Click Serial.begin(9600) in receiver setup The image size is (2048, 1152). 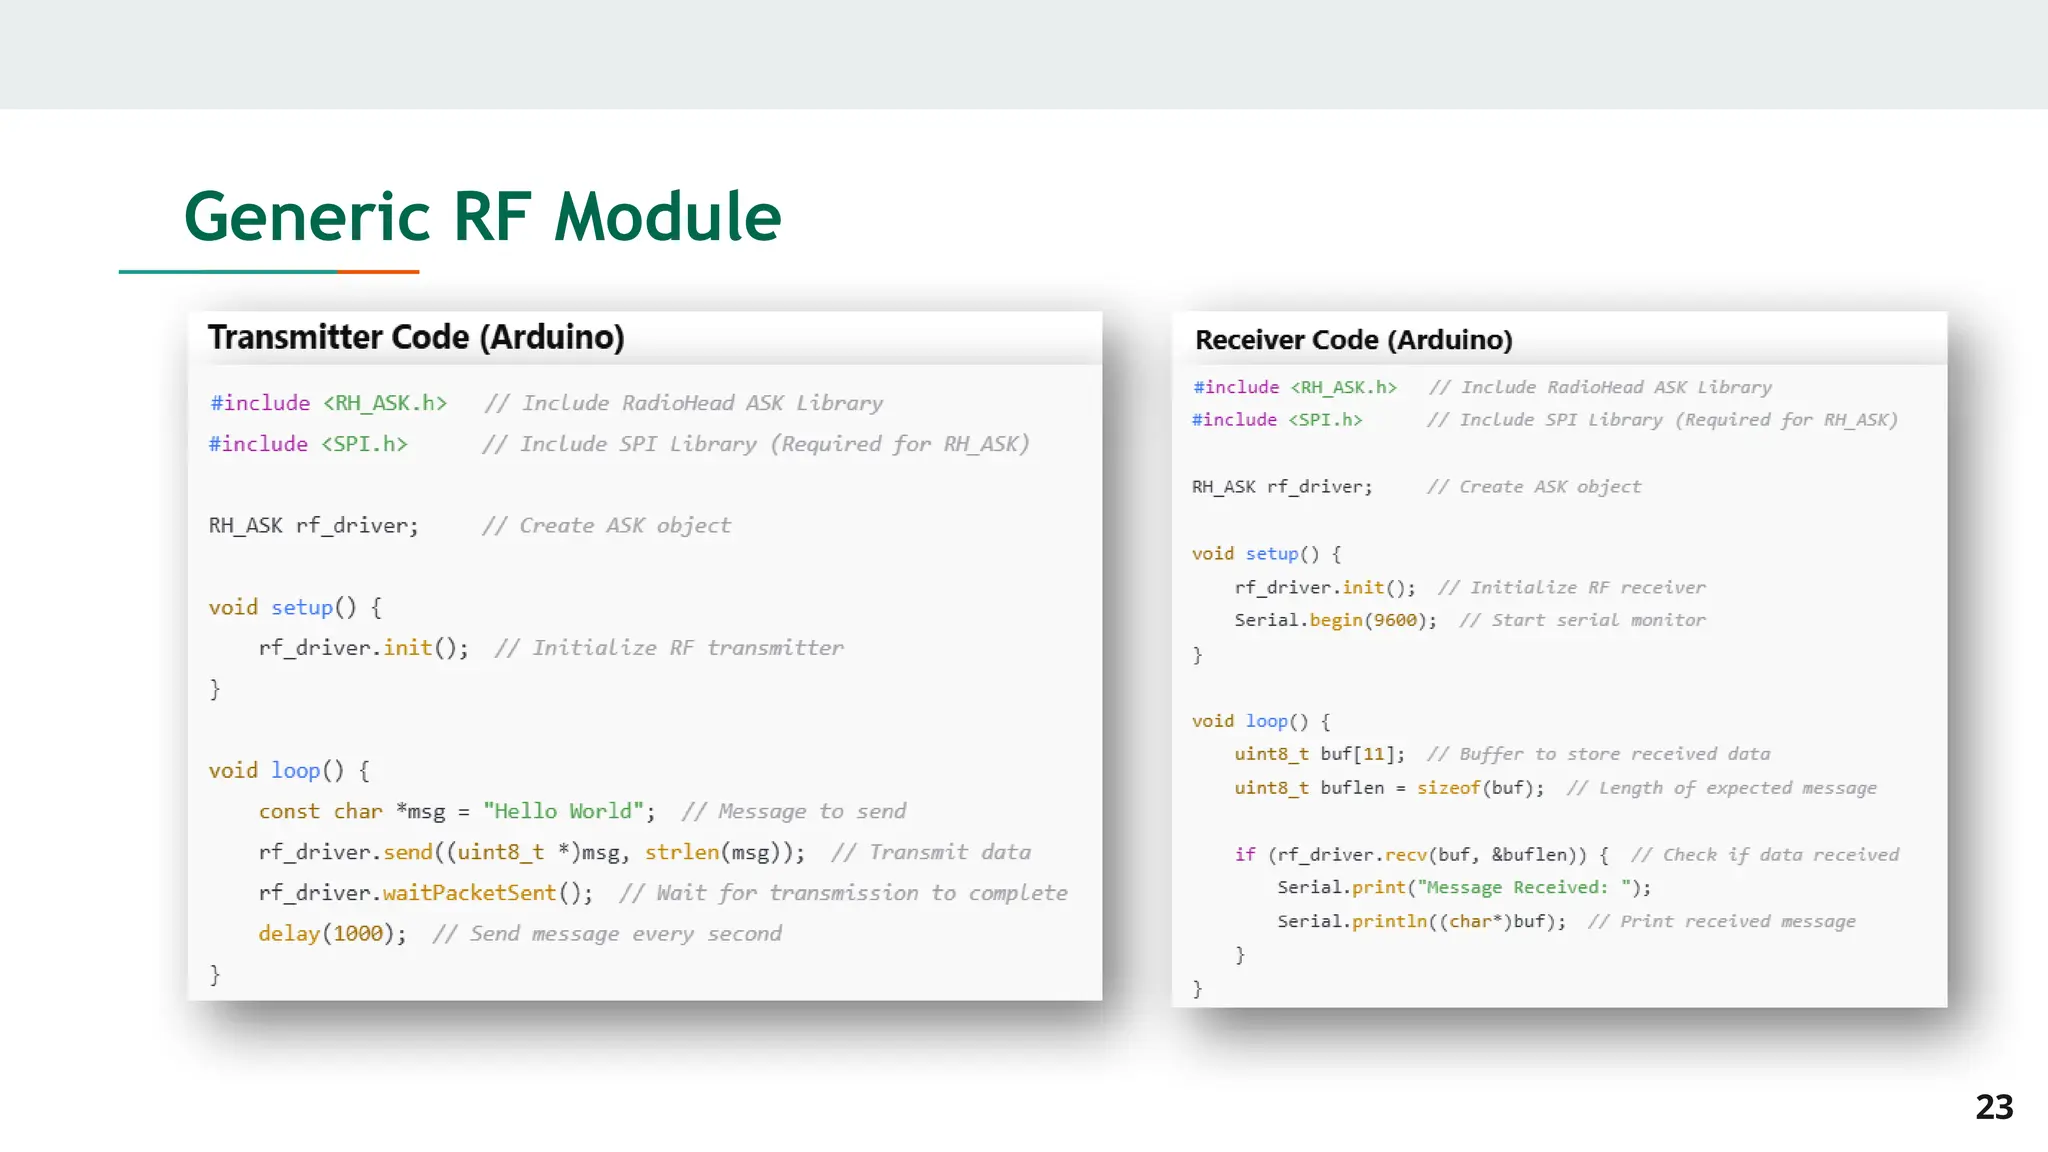(x=1334, y=620)
